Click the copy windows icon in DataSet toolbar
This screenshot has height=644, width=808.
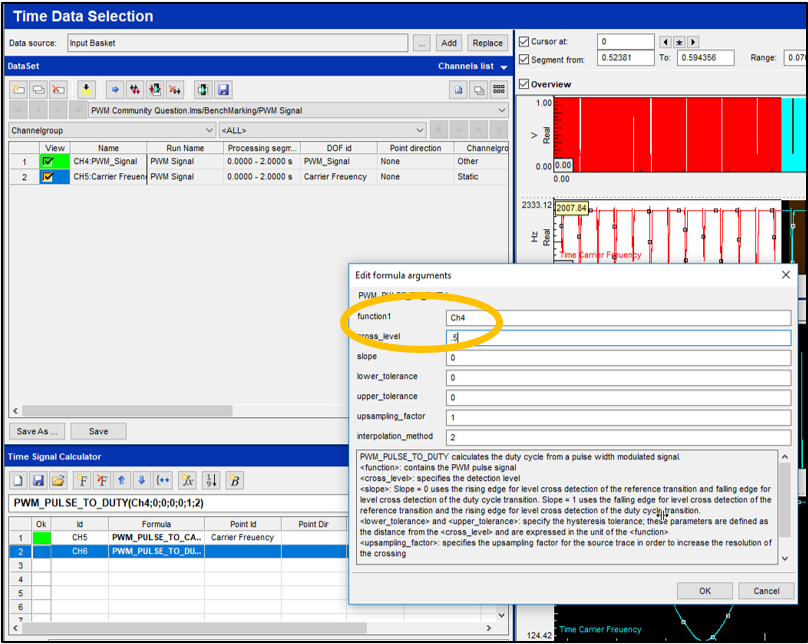coord(479,90)
